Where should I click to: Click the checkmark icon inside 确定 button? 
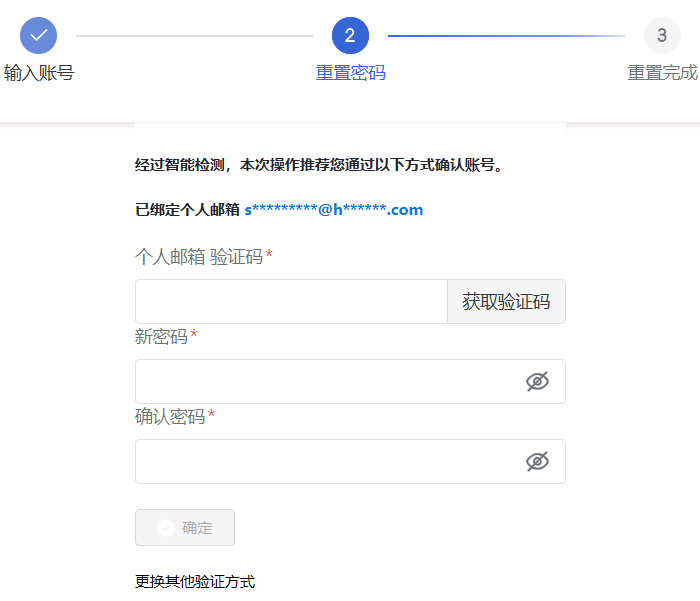[166, 528]
